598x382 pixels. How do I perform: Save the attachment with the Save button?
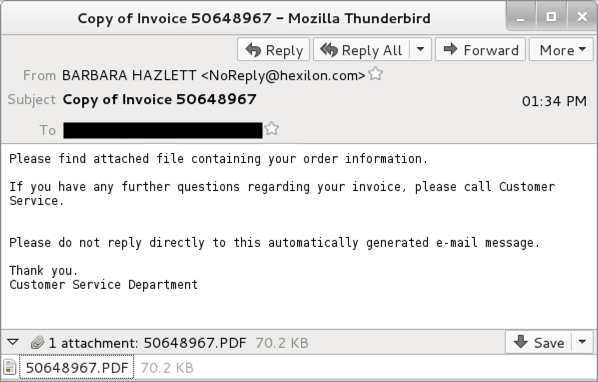(539, 342)
